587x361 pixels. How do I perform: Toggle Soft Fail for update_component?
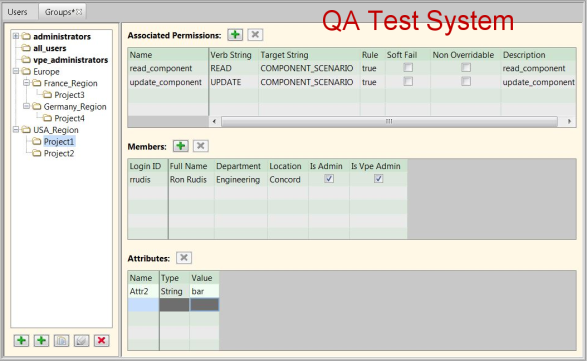point(408,81)
